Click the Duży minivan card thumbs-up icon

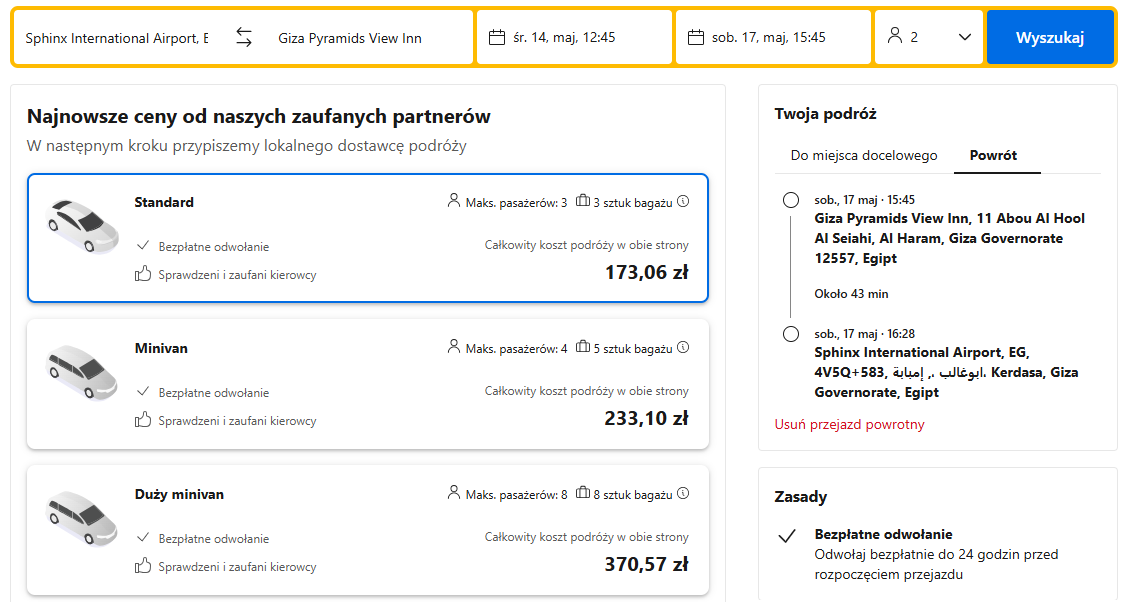click(x=143, y=565)
